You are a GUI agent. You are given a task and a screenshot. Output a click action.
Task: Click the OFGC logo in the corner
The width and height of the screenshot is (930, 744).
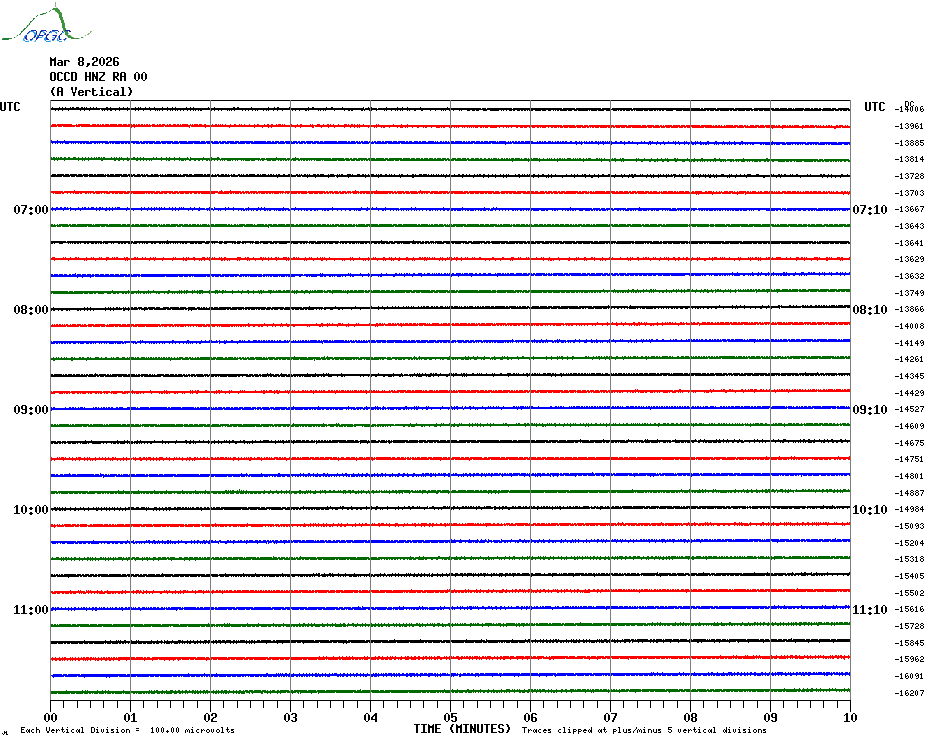(x=36, y=26)
